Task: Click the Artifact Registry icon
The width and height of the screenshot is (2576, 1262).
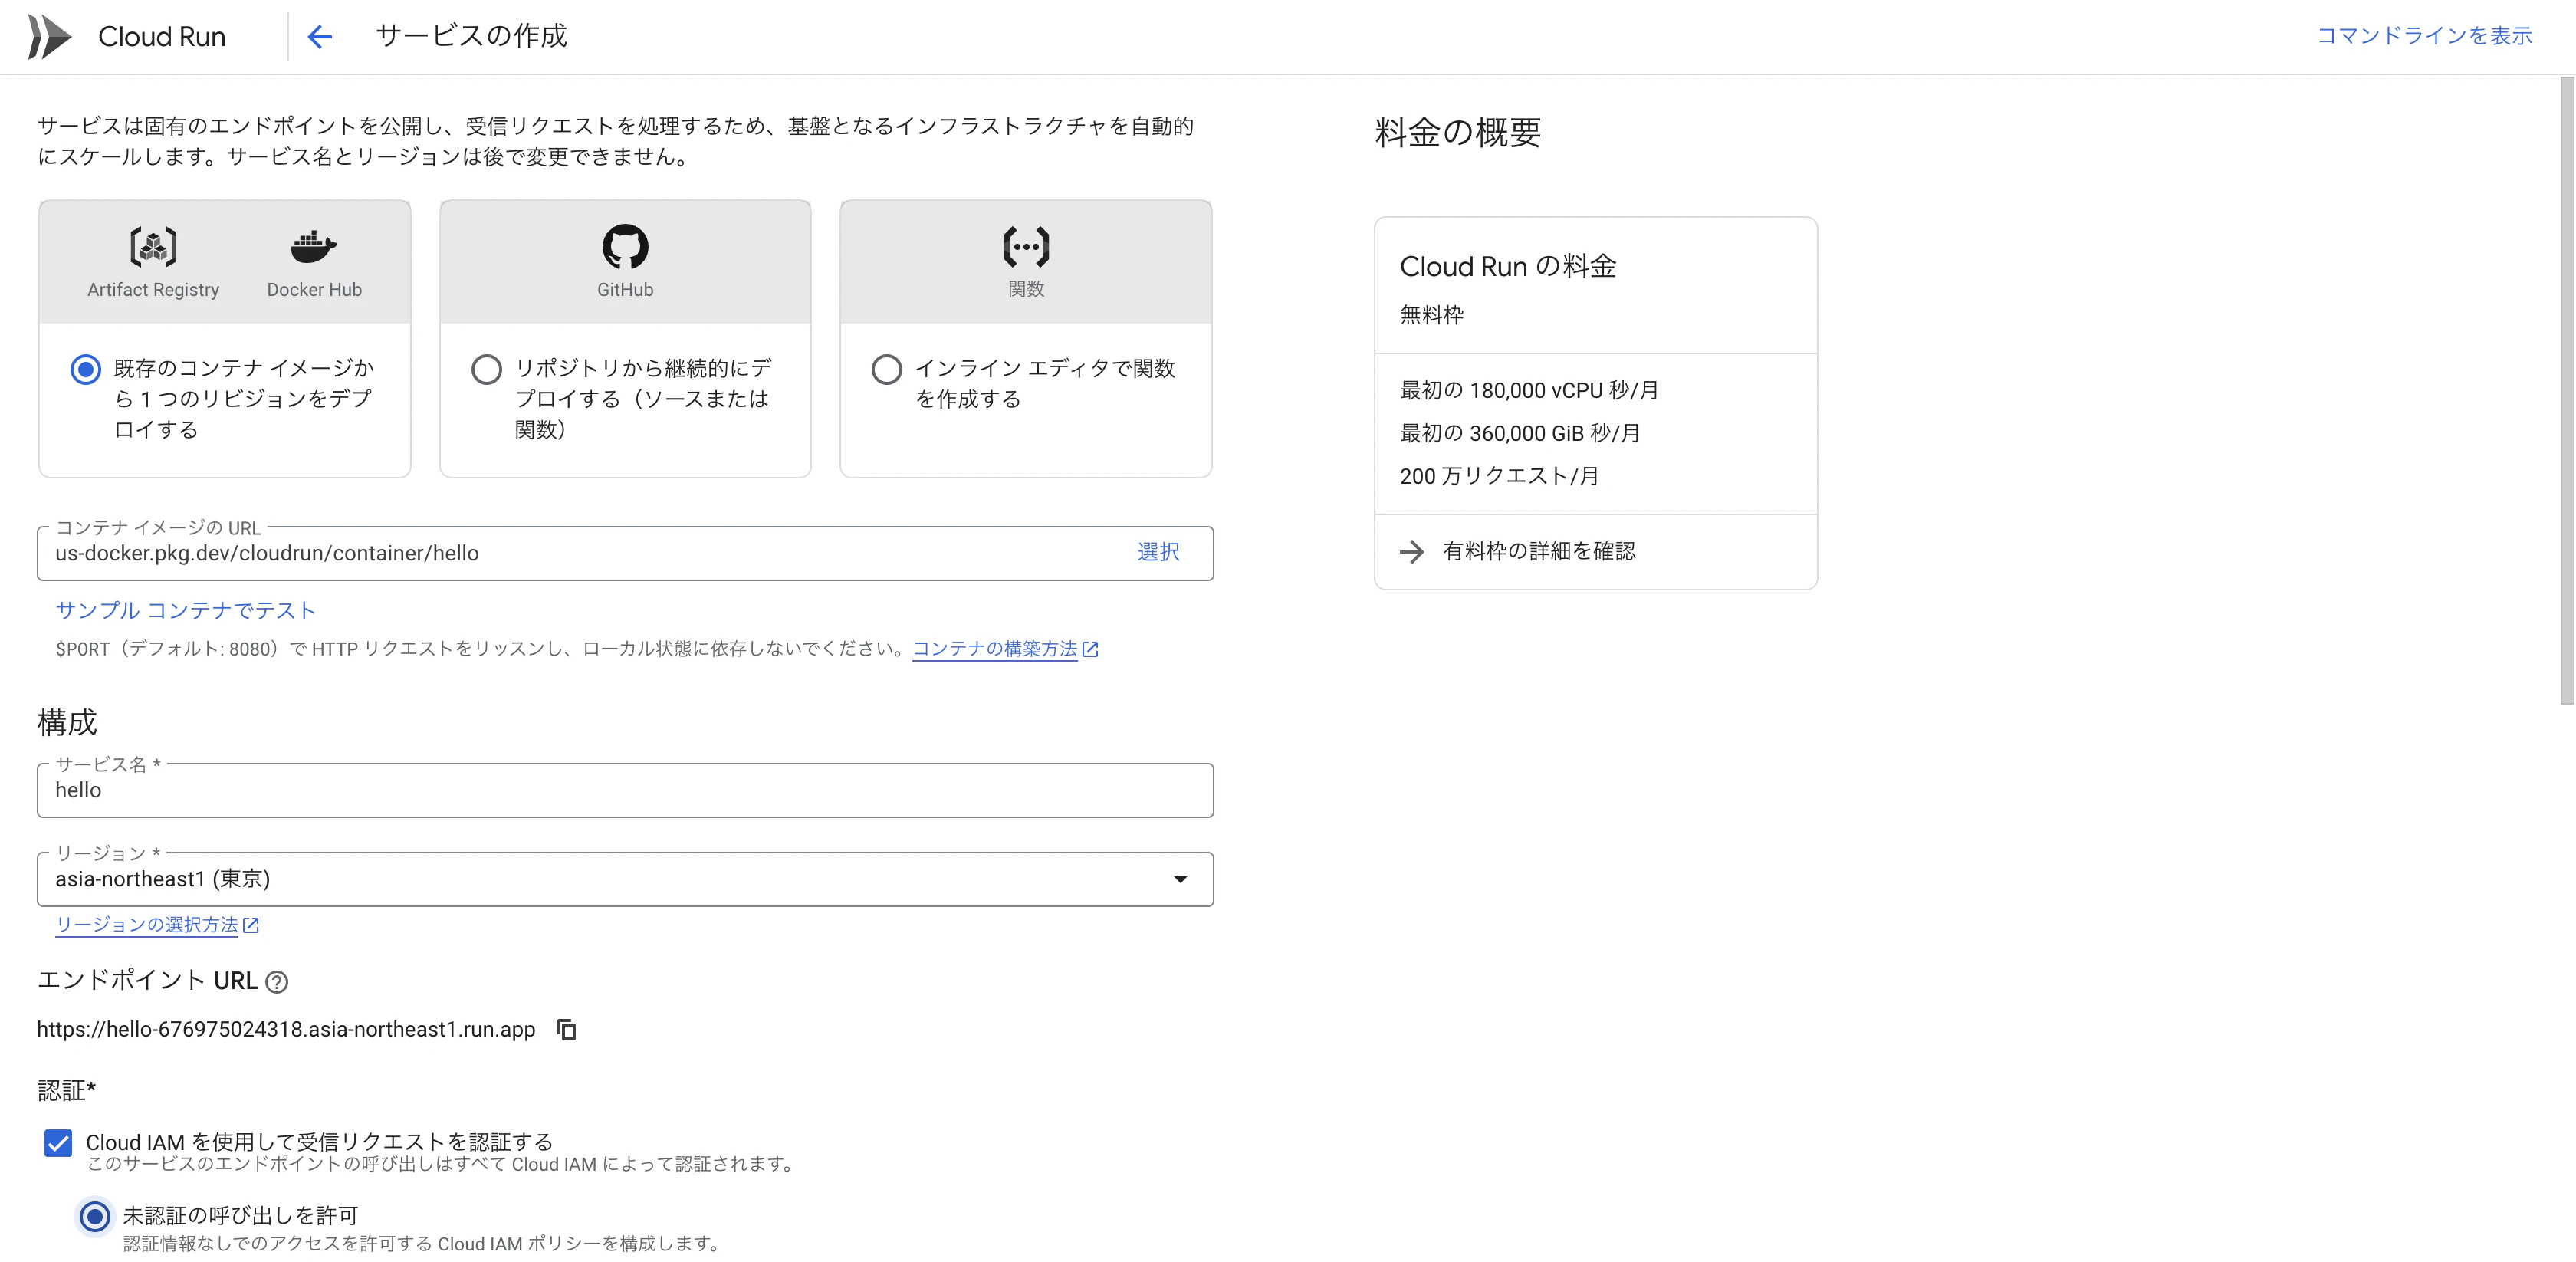Action: point(153,246)
